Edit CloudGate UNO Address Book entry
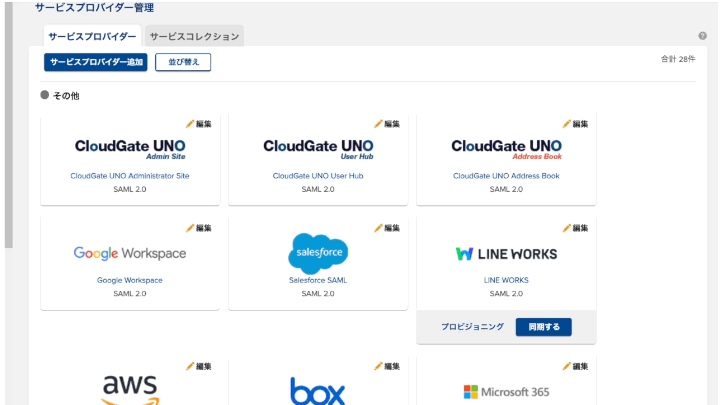 click(x=575, y=124)
